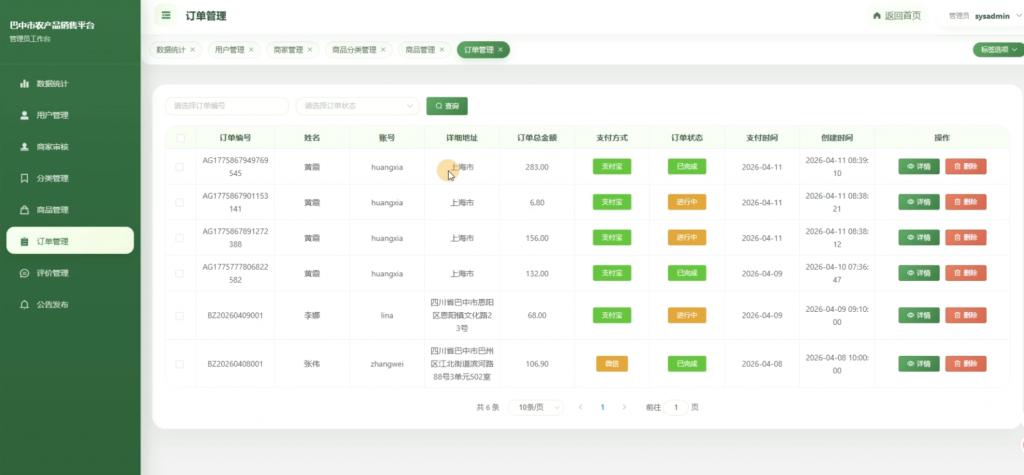This screenshot has height=475, width=1024.
Task: Close the 商家管理 tab
Action: [310, 50]
